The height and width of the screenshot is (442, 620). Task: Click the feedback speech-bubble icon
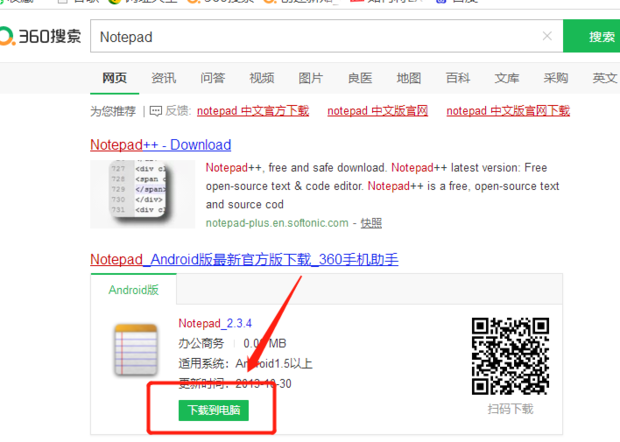click(156, 111)
